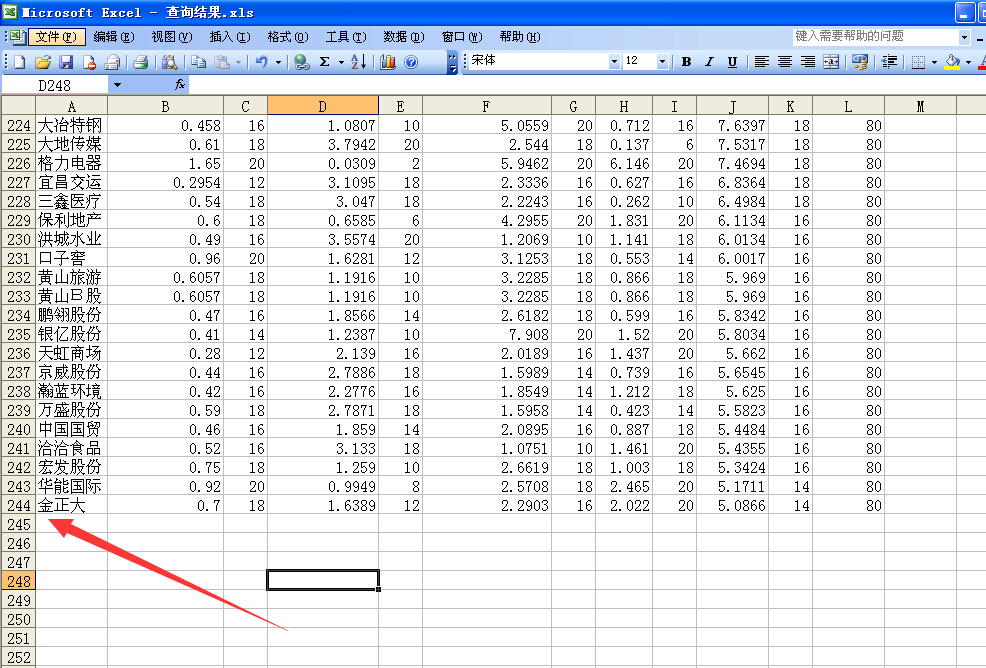Click the Undo arrow icon

261,62
